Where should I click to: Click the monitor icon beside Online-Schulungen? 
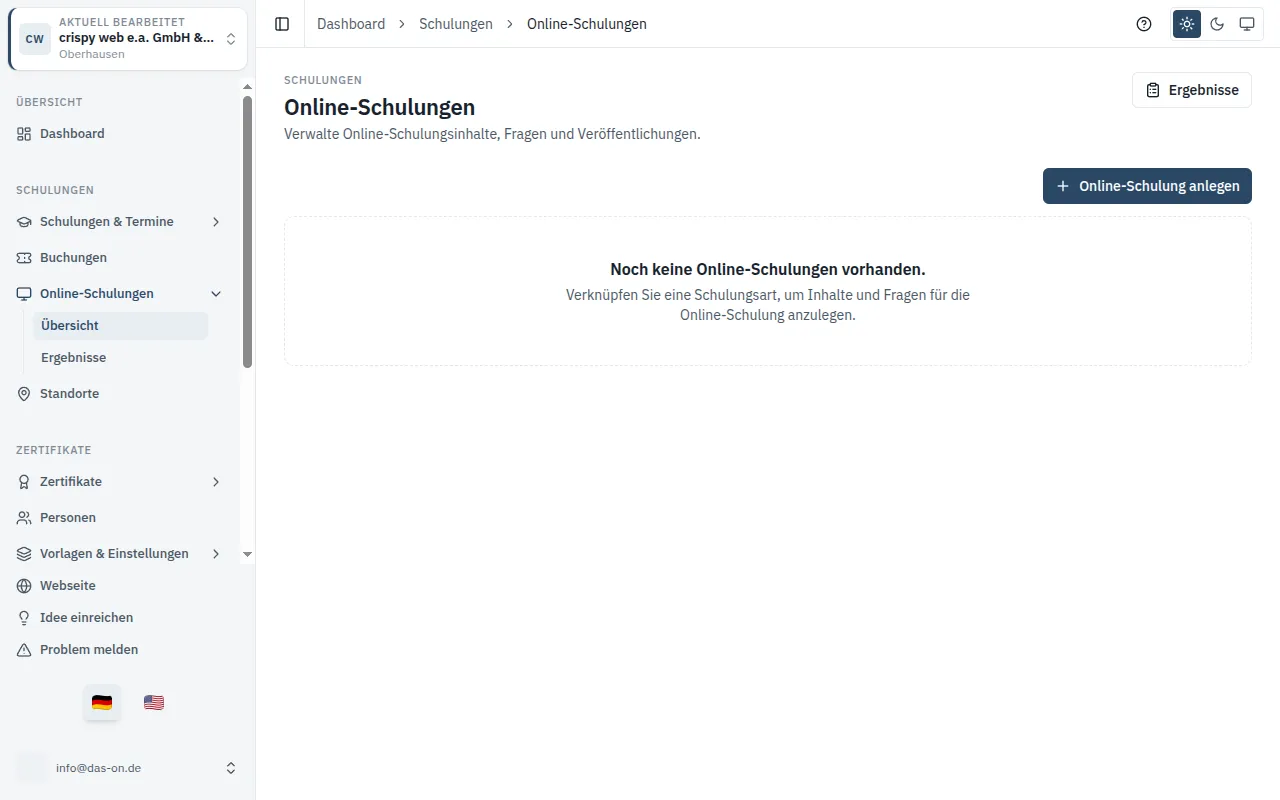[24, 294]
